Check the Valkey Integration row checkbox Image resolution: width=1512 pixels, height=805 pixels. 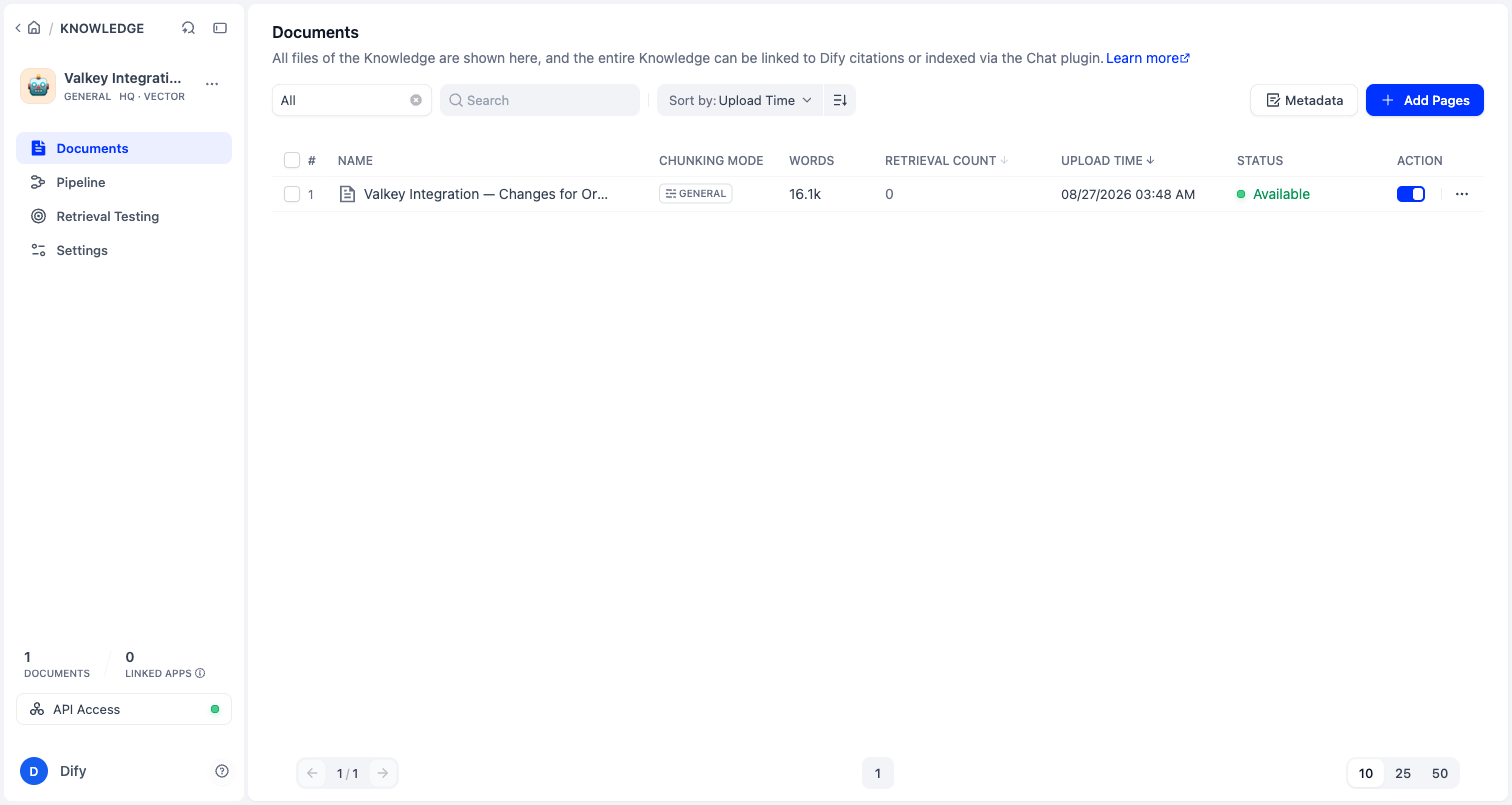pos(292,194)
